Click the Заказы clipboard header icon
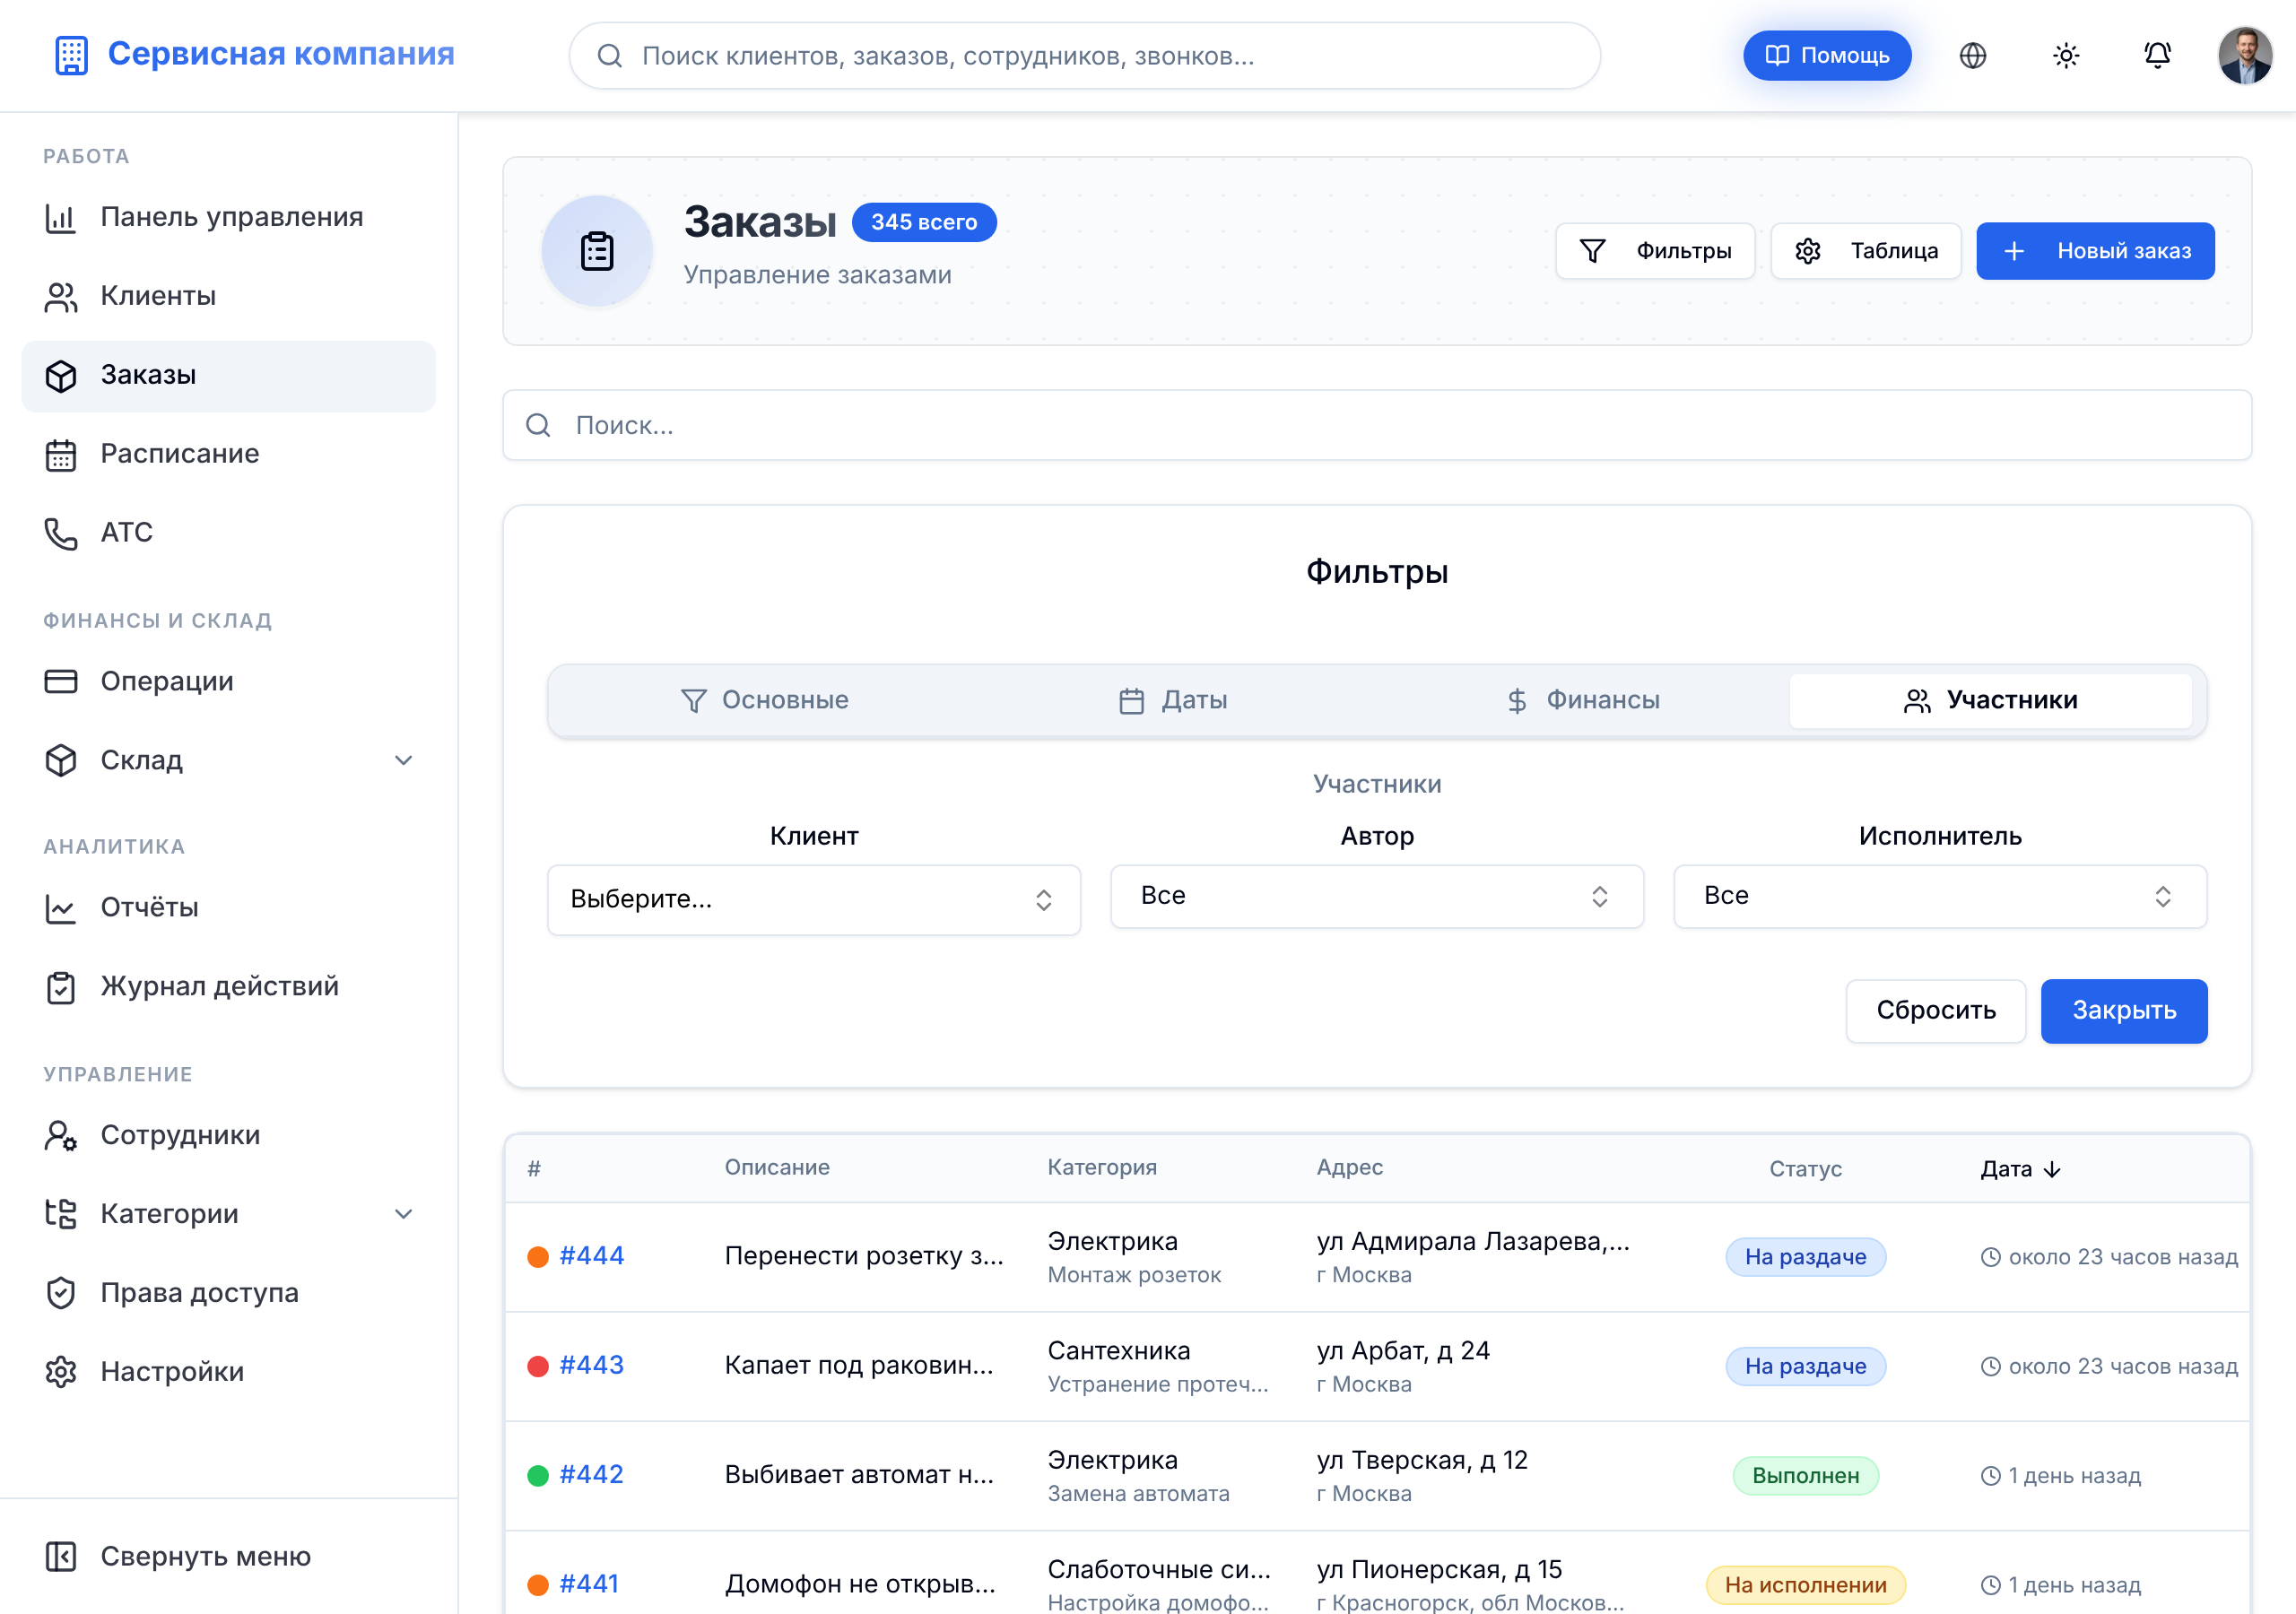 point(597,251)
